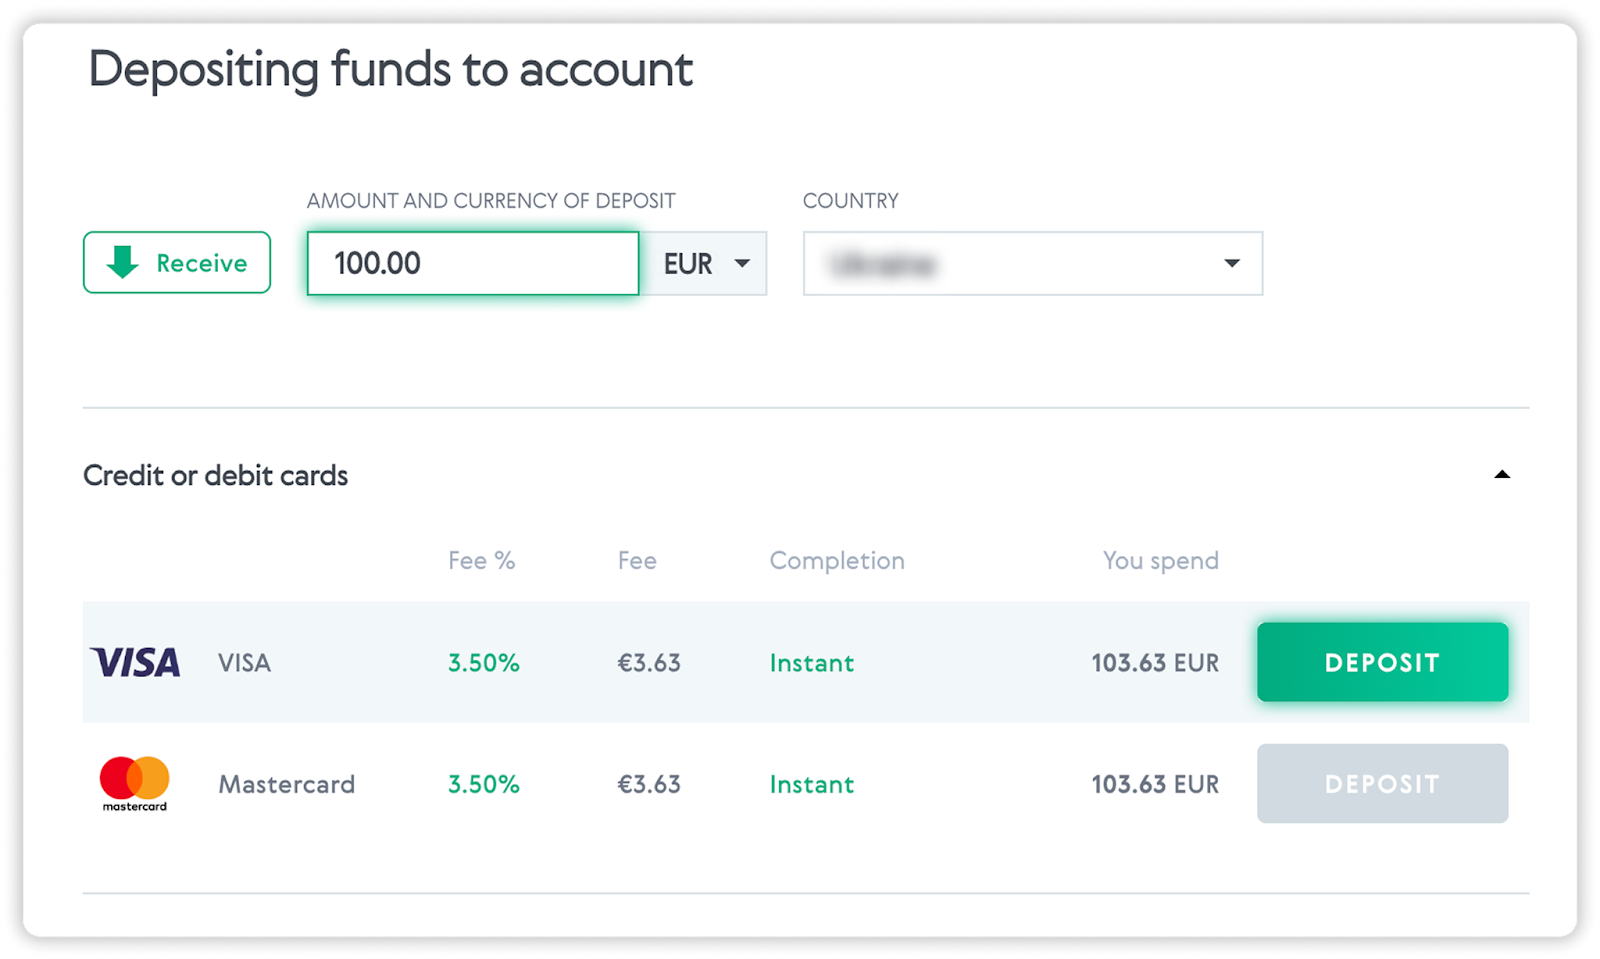The width and height of the screenshot is (1600, 959).
Task: Click the You spend column header
Action: coord(1160,560)
